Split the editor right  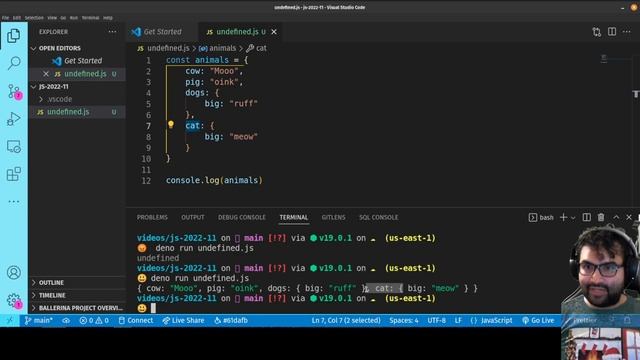pos(612,32)
